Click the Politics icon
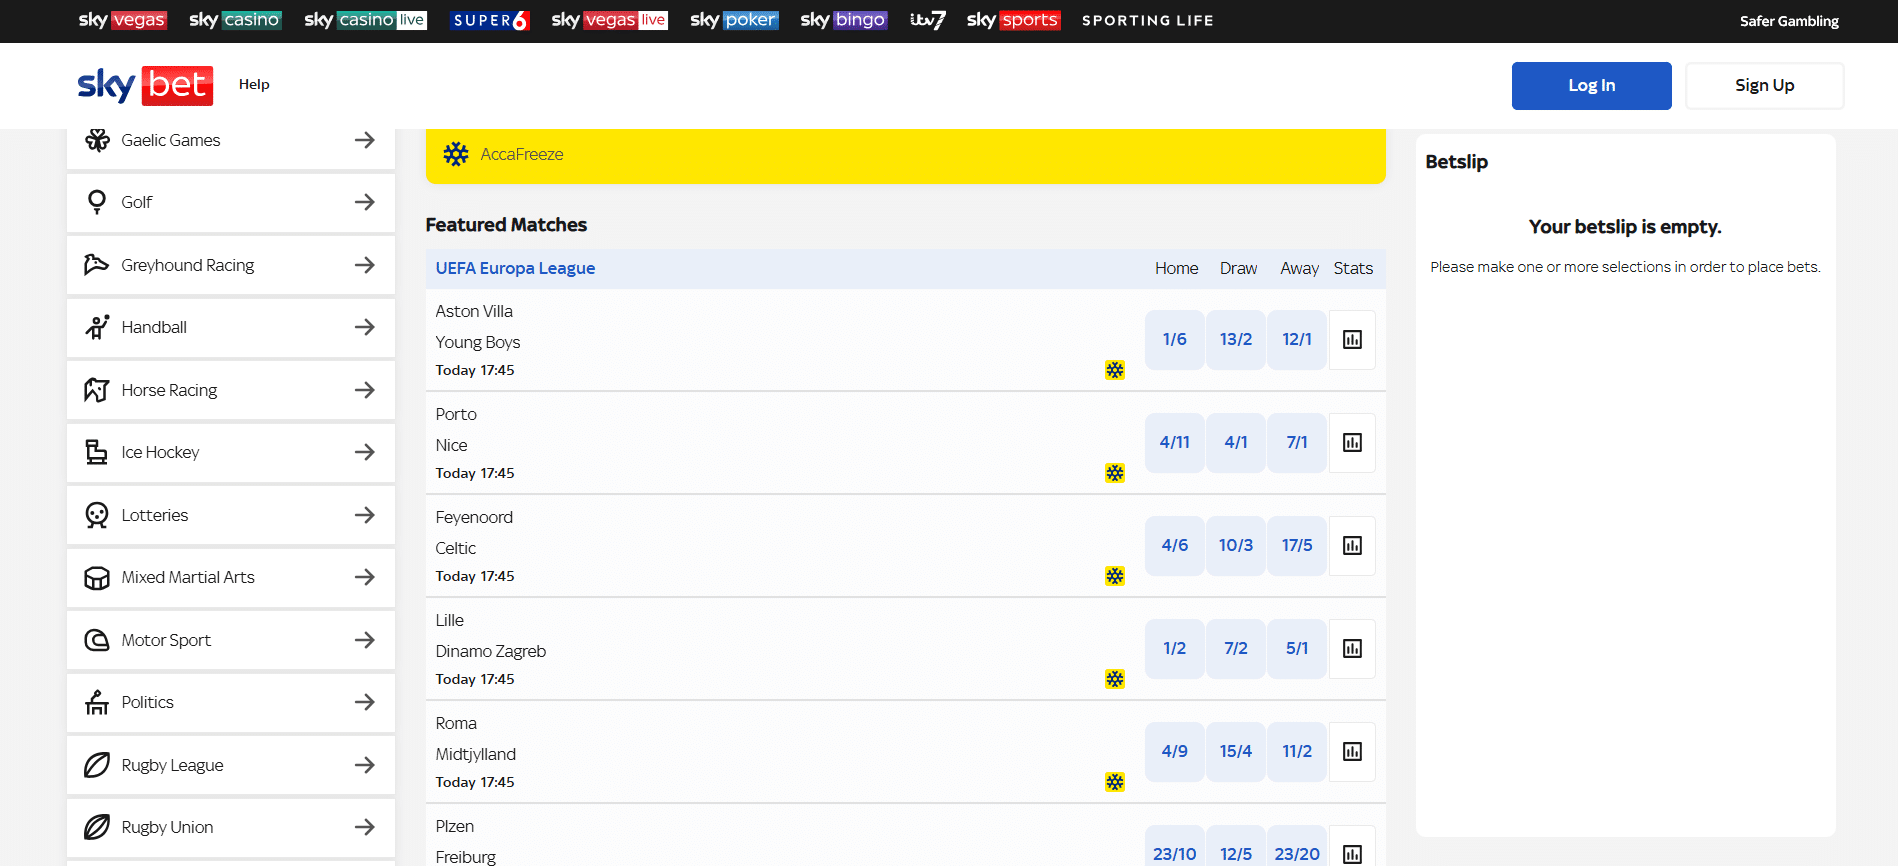 point(97,702)
